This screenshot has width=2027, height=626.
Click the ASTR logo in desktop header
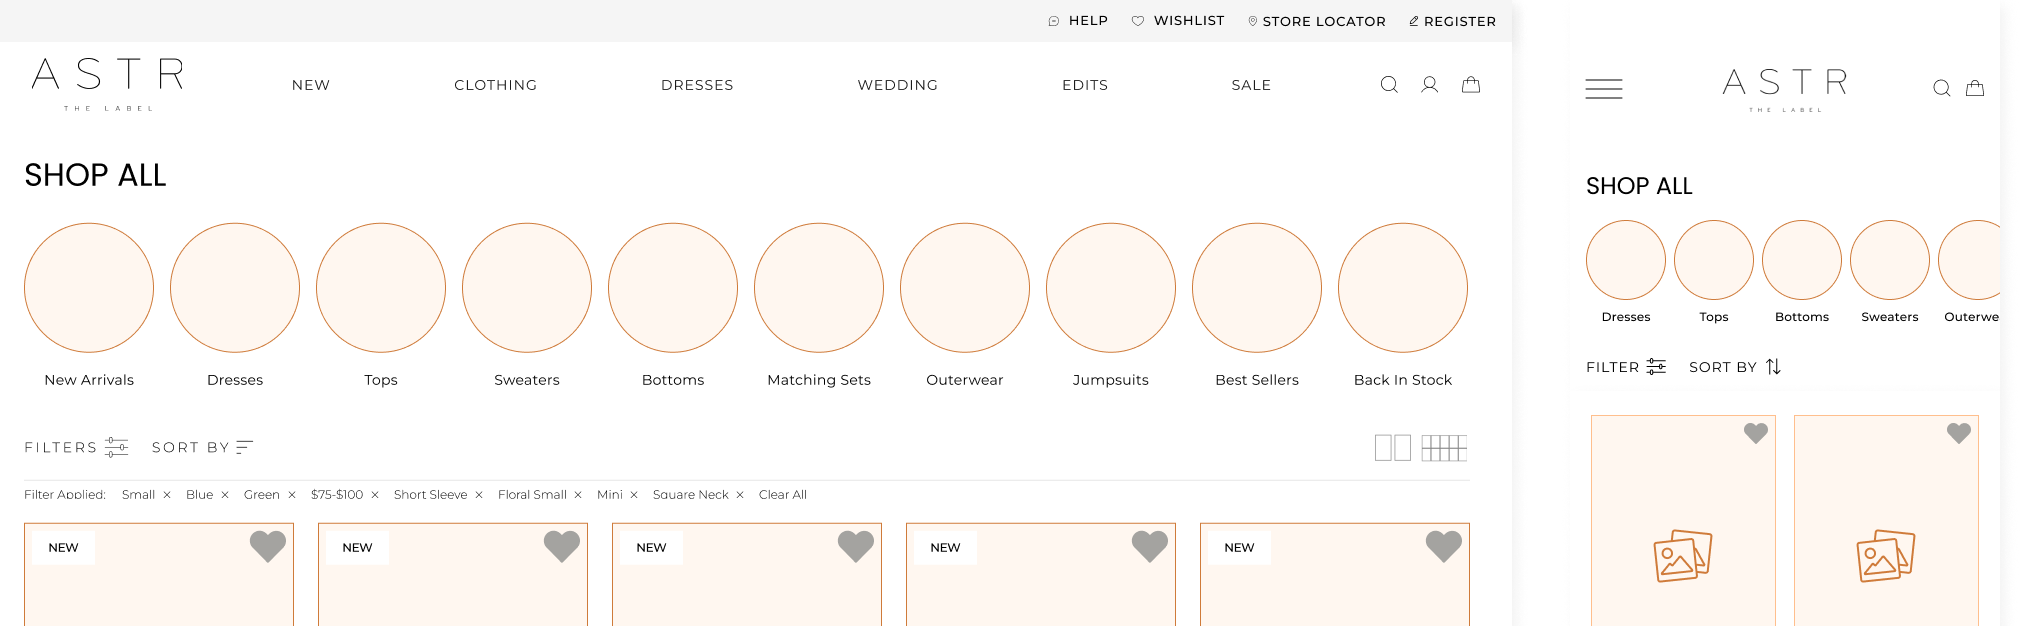coord(108,84)
